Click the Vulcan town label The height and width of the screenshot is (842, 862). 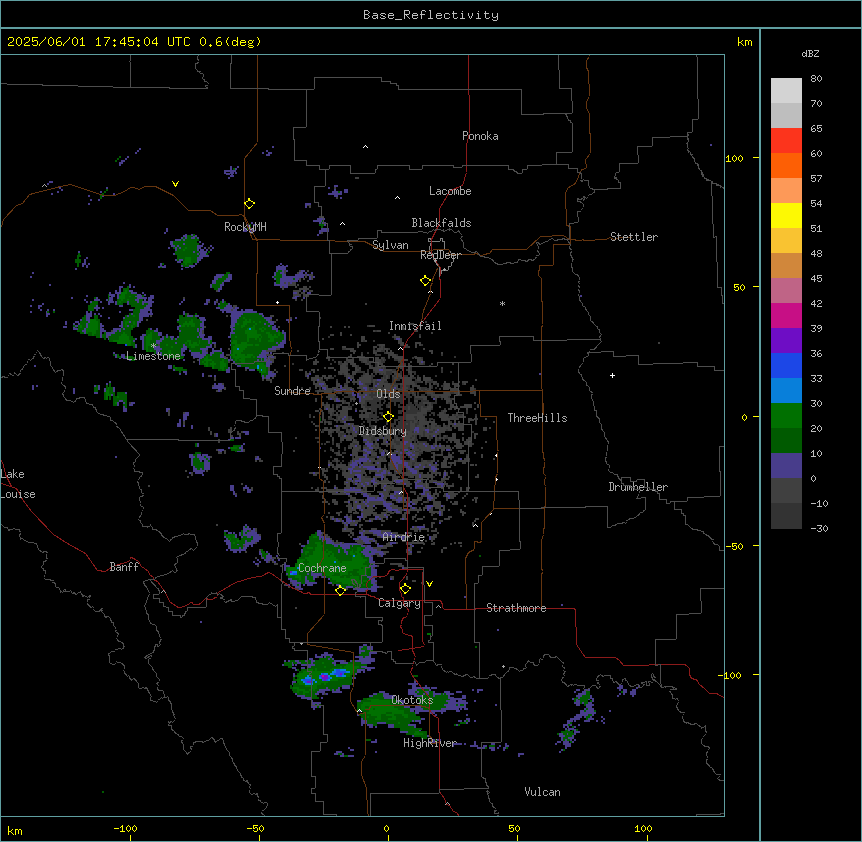[542, 792]
